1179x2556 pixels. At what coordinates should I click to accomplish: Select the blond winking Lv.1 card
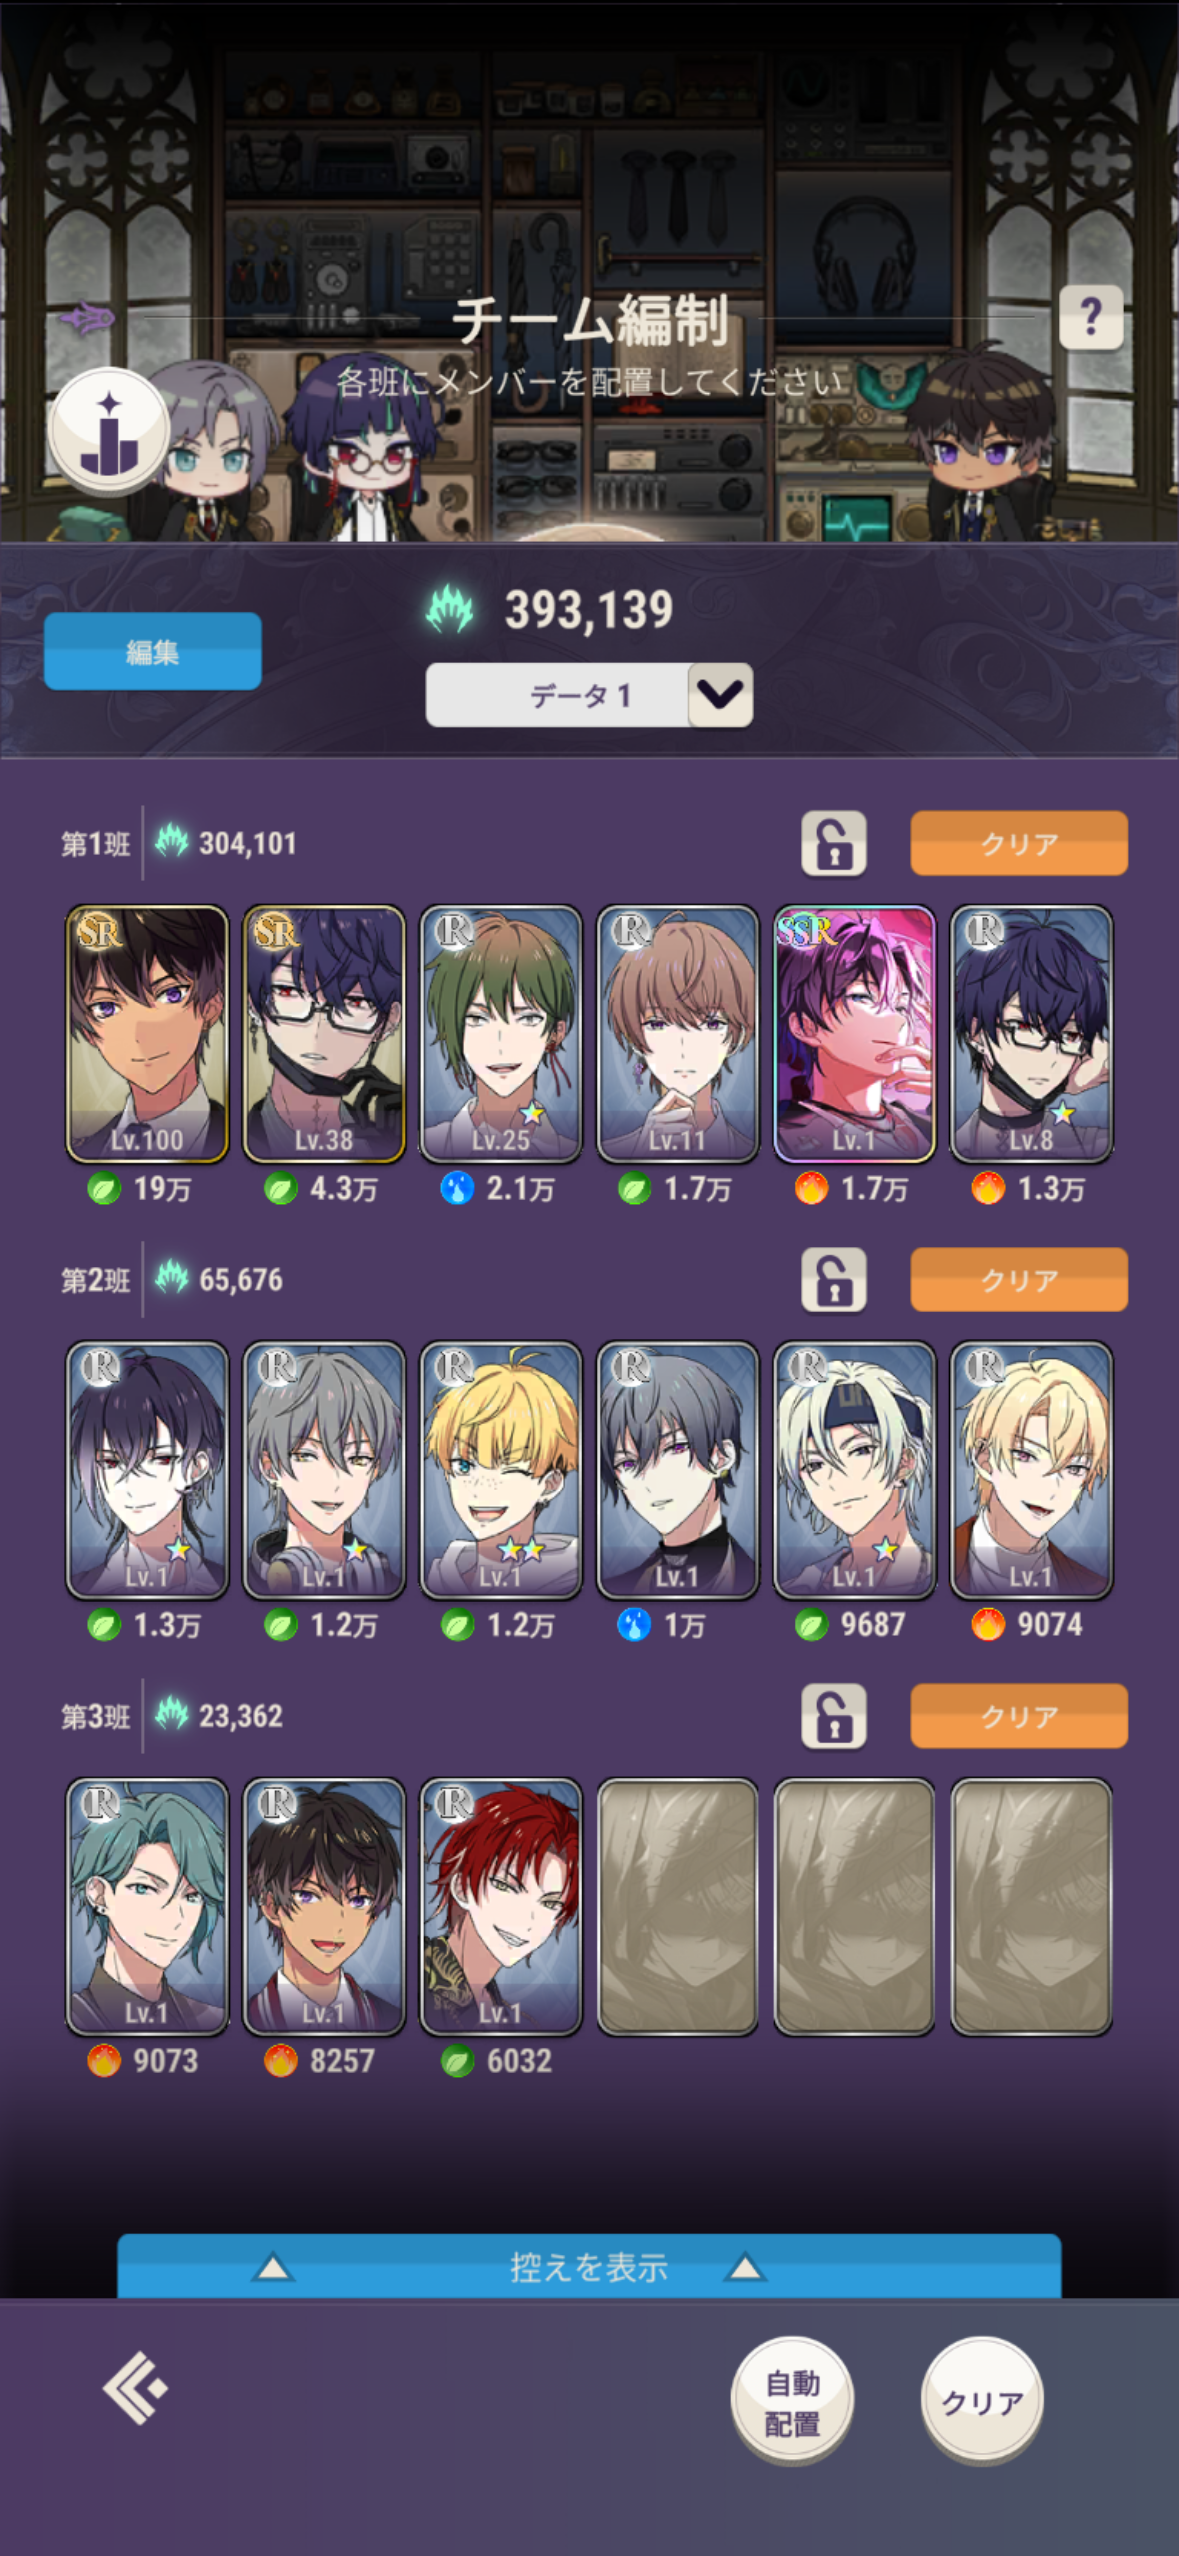pos(501,1470)
